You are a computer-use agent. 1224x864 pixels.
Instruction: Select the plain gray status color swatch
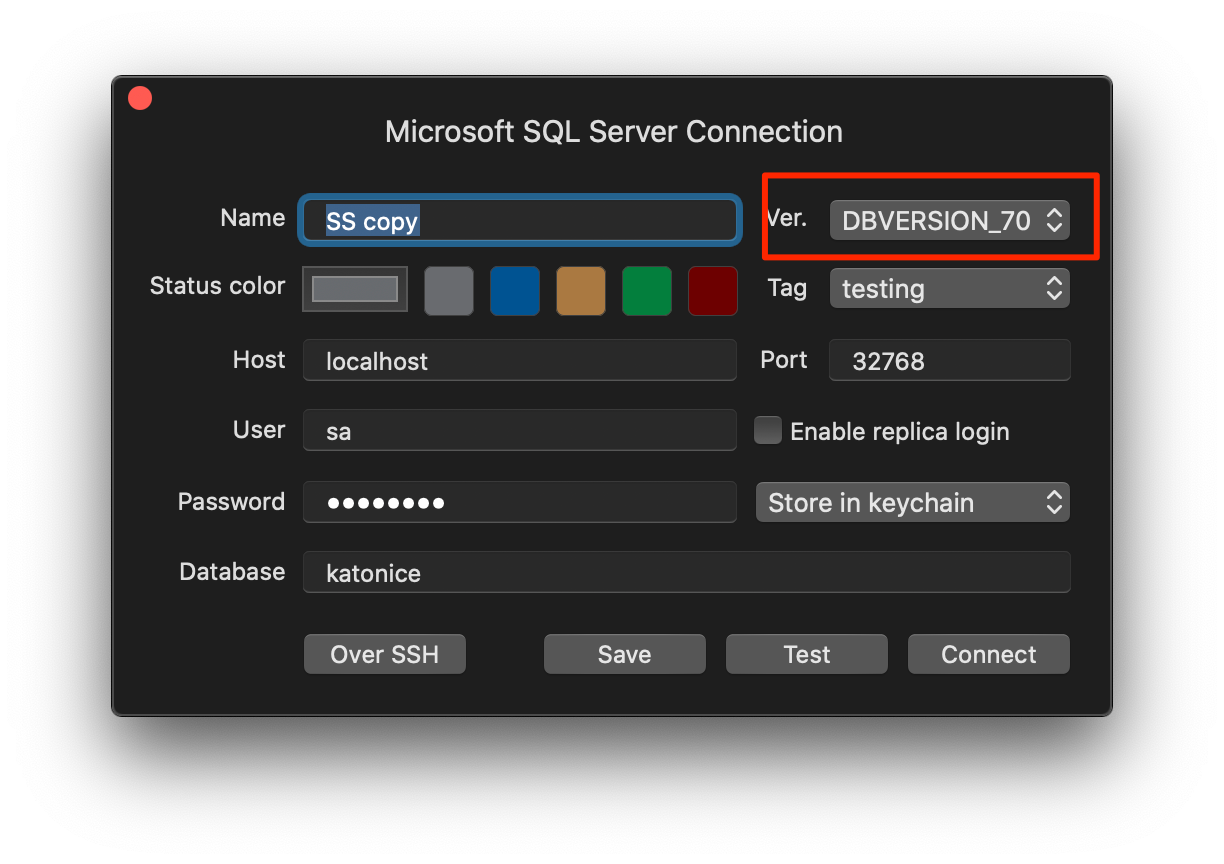tap(448, 291)
